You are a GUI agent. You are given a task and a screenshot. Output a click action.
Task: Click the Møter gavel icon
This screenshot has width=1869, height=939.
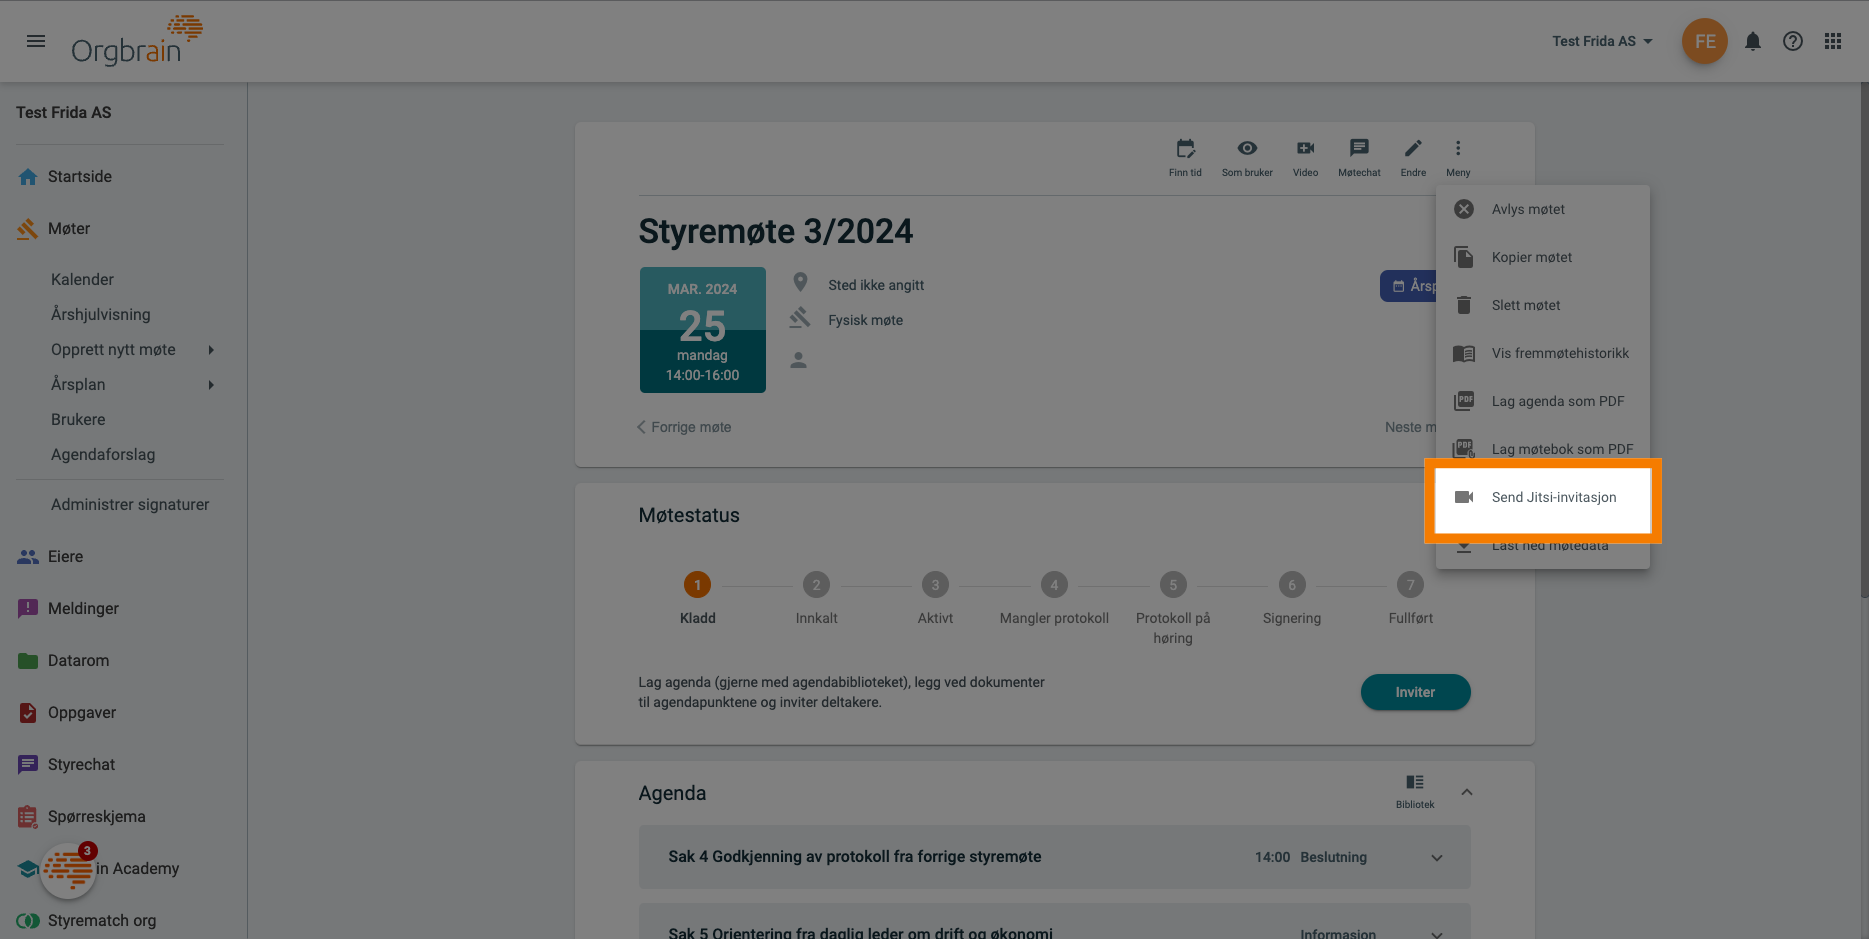tap(28, 228)
